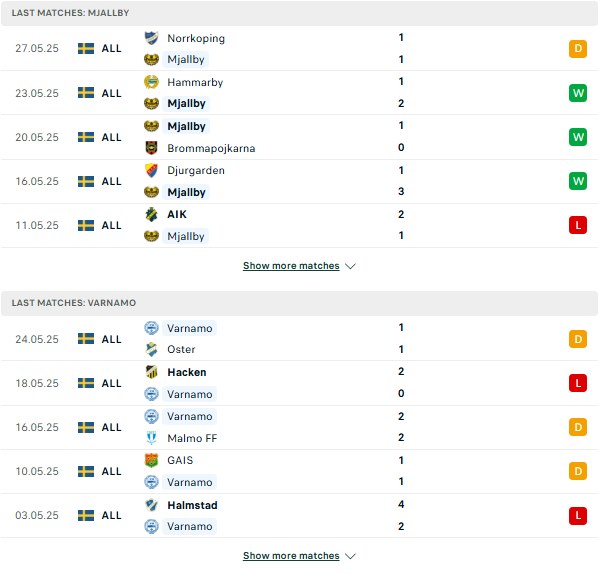Viewport: 600px width, 574px height.
Task: Click the red L badge for AIK match
Action: click(x=578, y=225)
